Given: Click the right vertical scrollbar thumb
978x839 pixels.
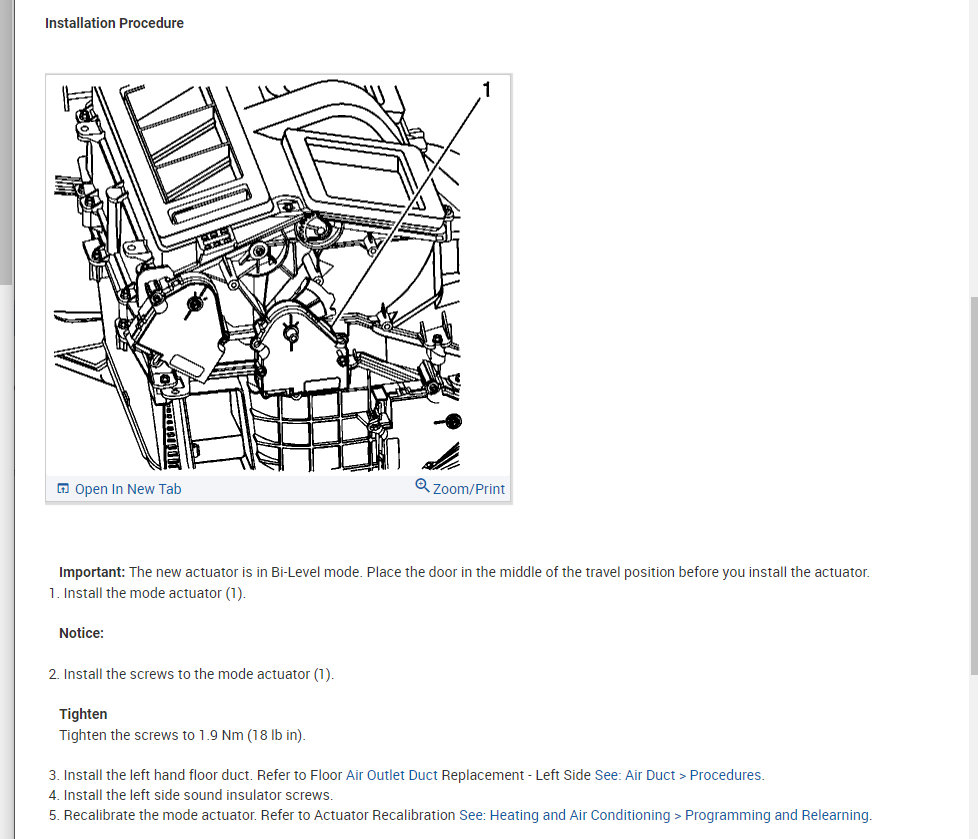Looking at the screenshot, I should point(974,485).
